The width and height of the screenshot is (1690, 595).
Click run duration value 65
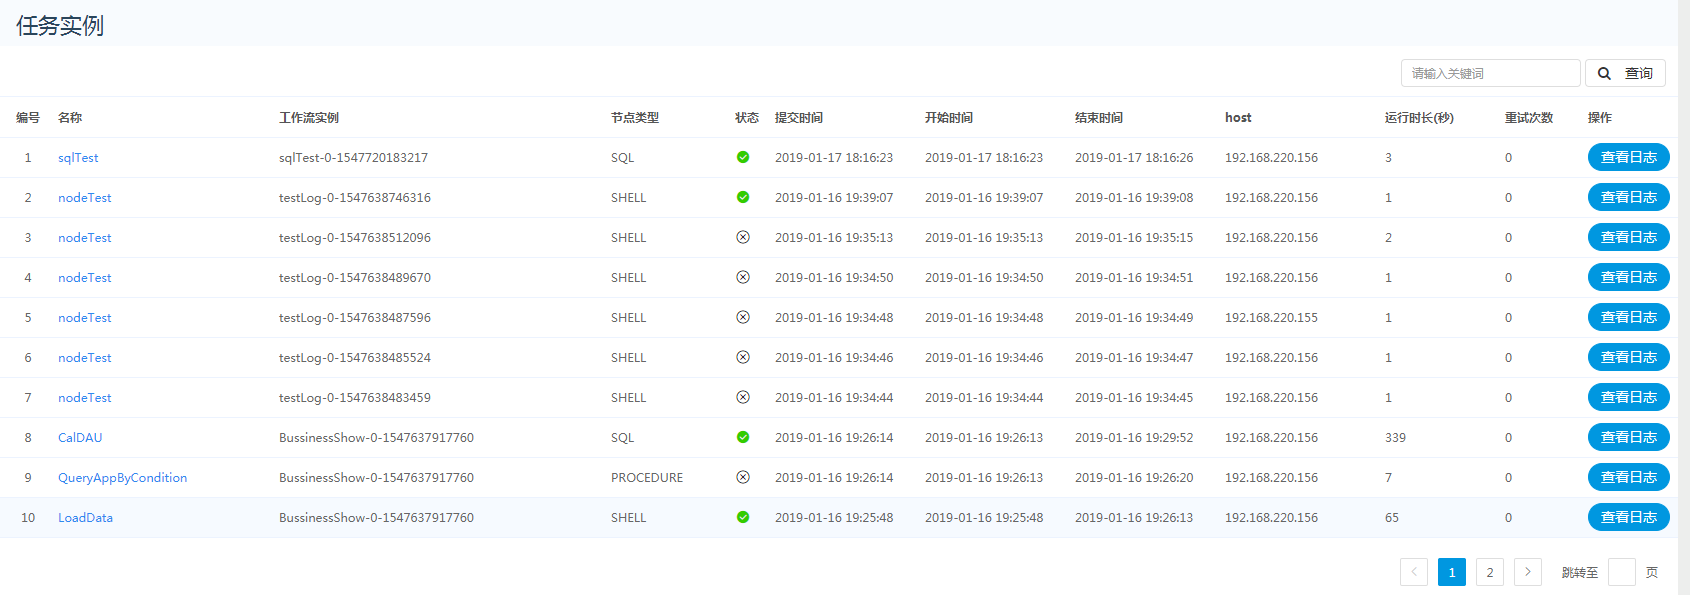tap(1392, 518)
